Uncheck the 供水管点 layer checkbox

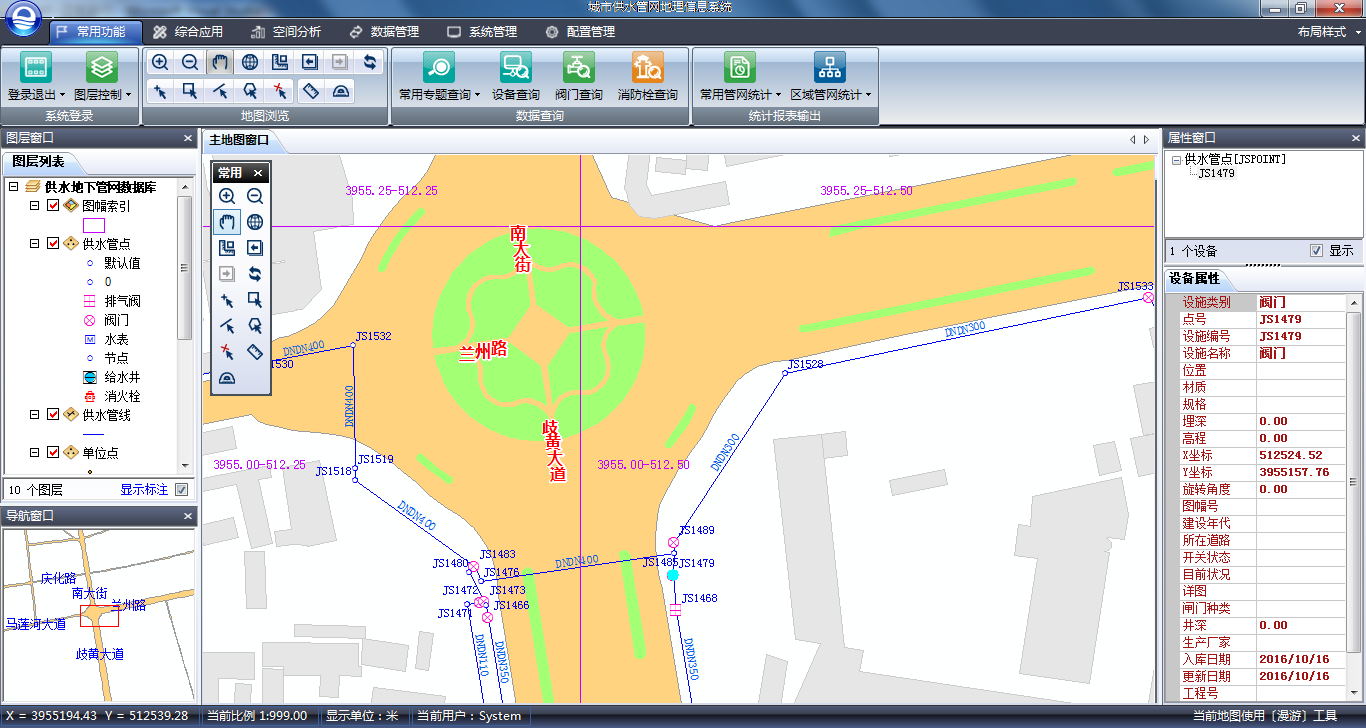click(54, 243)
